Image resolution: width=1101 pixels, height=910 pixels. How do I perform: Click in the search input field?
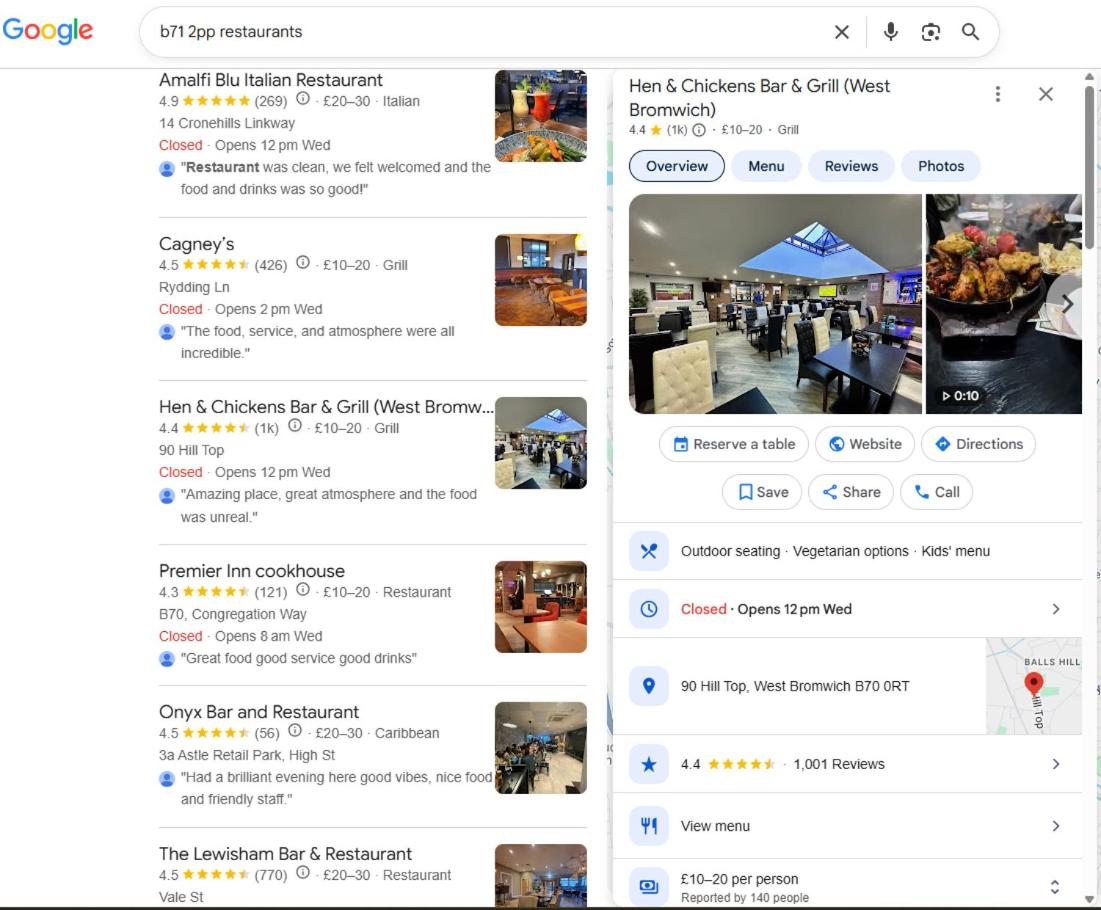point(492,32)
